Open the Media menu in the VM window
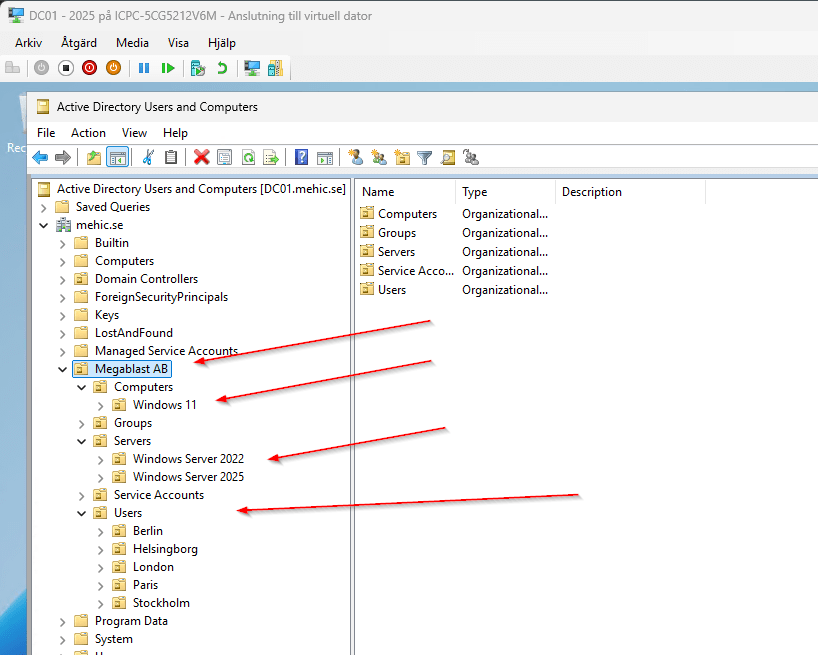Image resolution: width=818 pixels, height=655 pixels. tap(132, 43)
